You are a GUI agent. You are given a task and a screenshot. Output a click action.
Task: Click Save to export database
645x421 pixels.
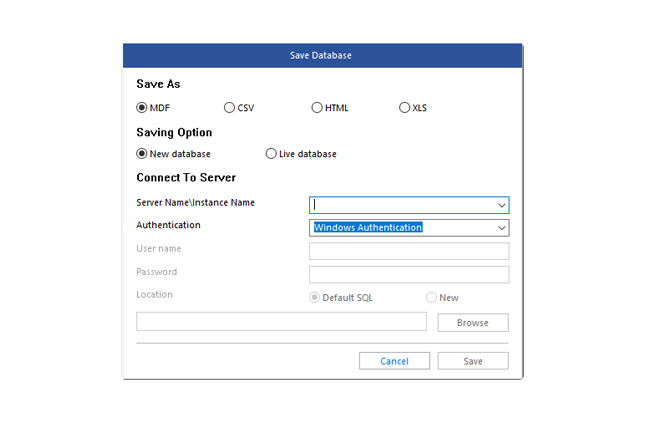pyautogui.click(x=473, y=361)
